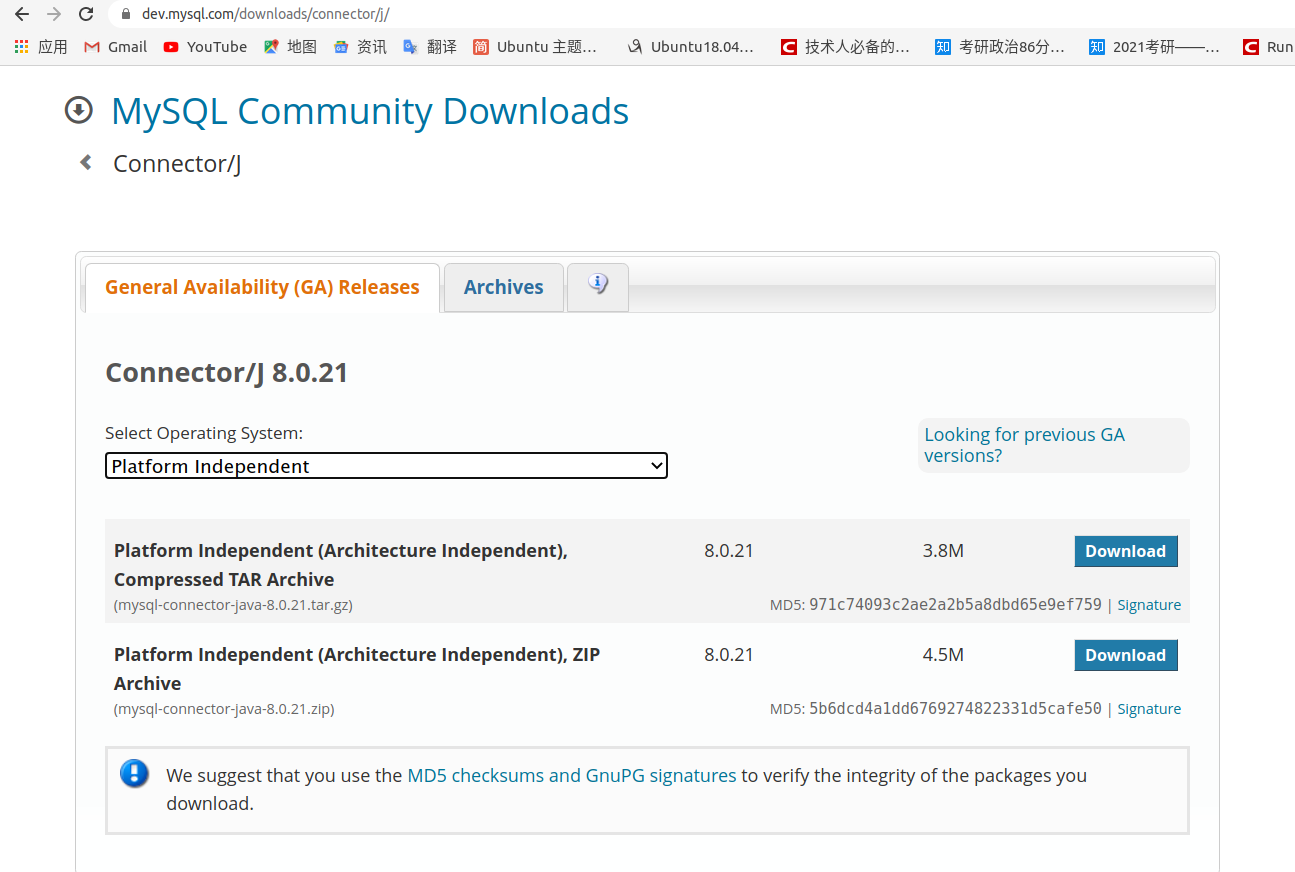Open the 资讯 news bookmark
The height and width of the screenshot is (872, 1295).
[x=360, y=47]
